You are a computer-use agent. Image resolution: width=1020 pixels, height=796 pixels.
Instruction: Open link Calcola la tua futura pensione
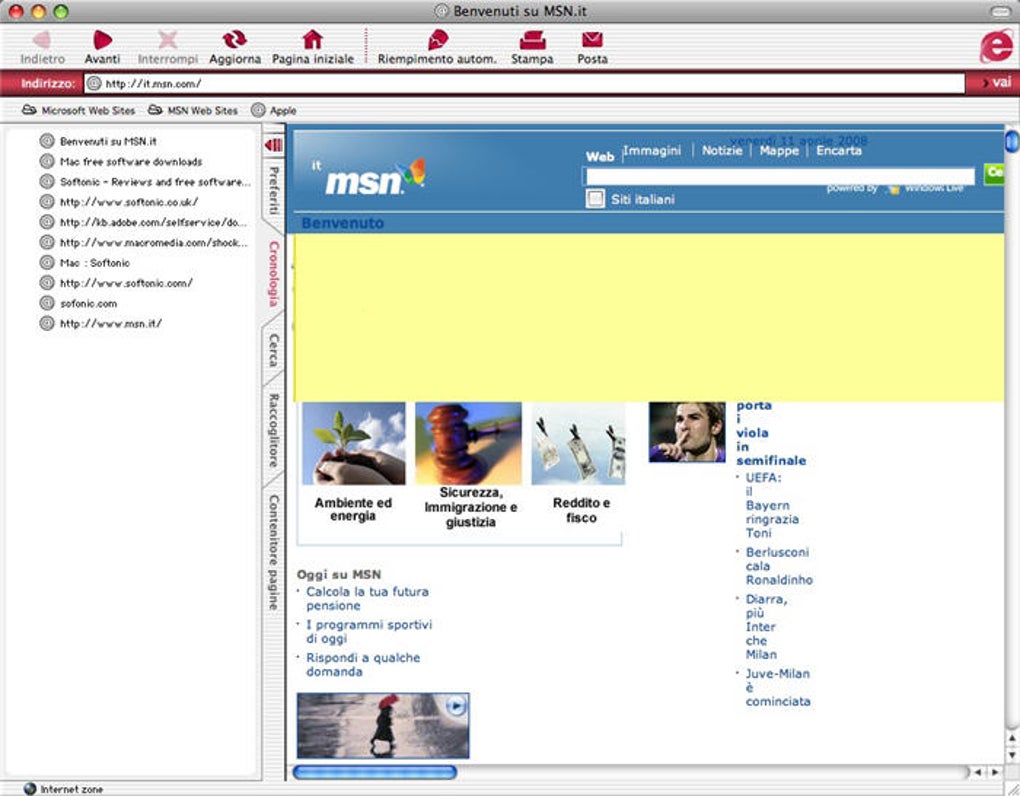[x=368, y=598]
